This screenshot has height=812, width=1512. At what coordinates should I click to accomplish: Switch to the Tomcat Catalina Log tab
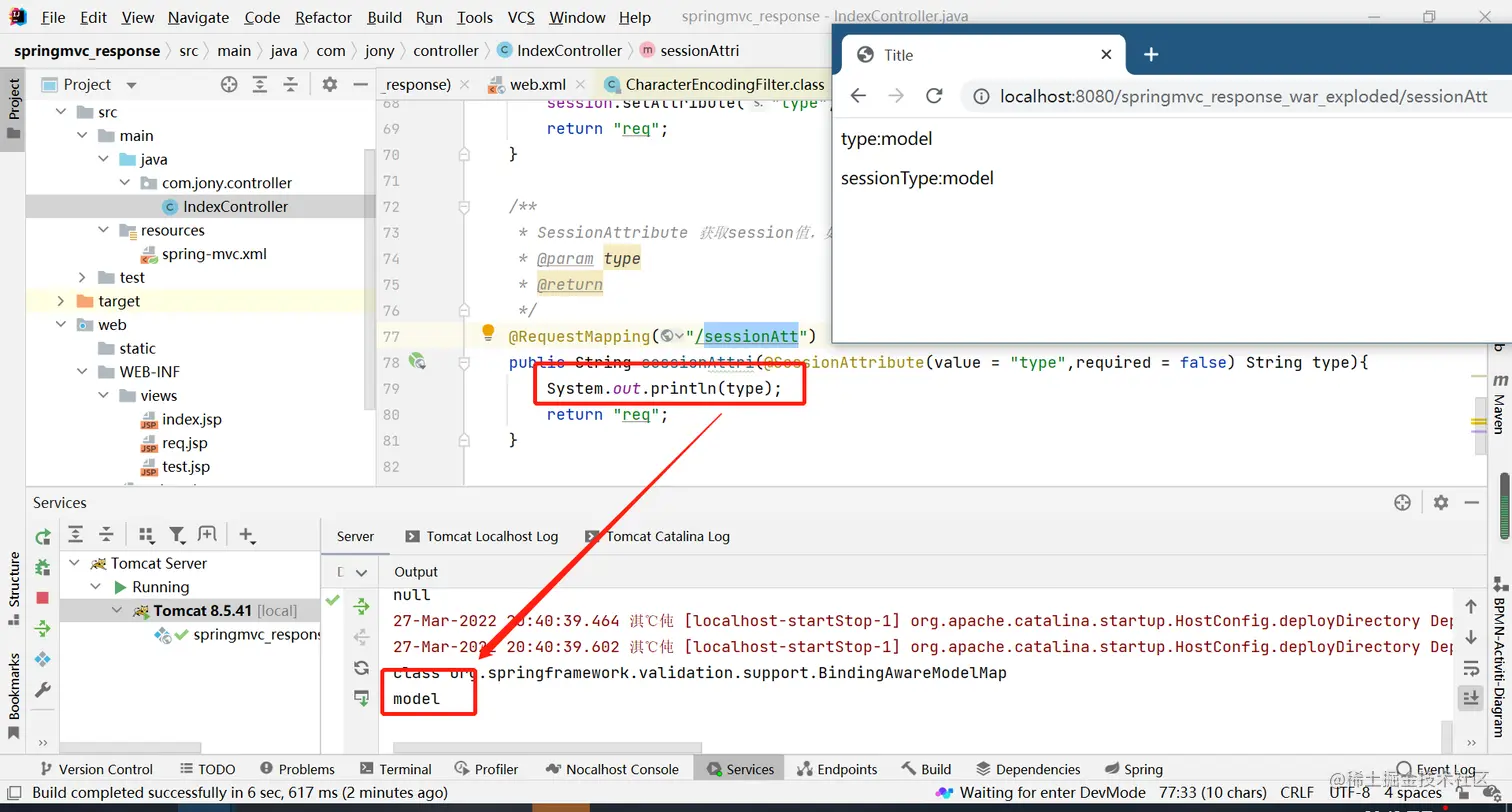(x=657, y=537)
